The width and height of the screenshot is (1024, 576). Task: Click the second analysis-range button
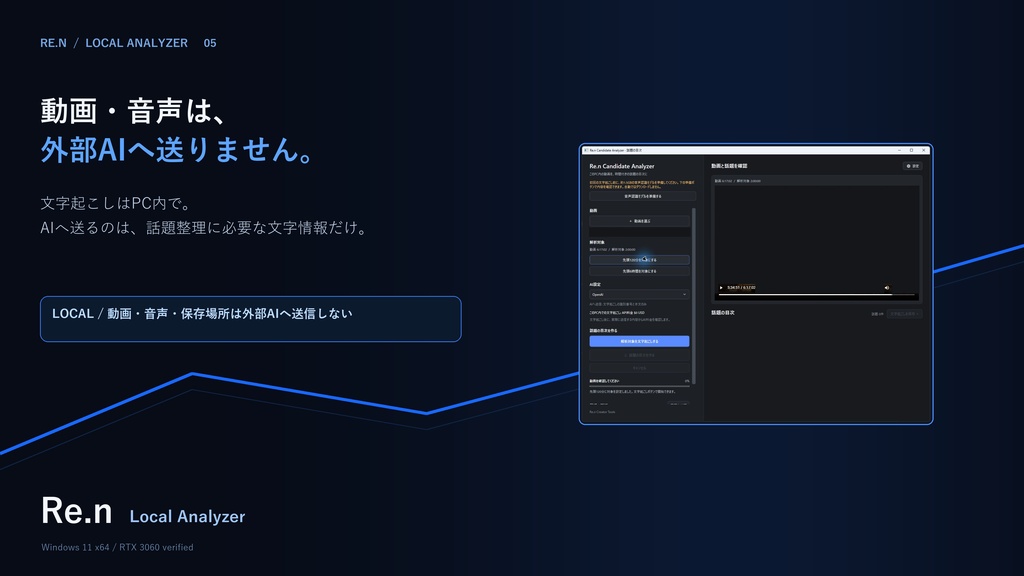[x=639, y=271]
